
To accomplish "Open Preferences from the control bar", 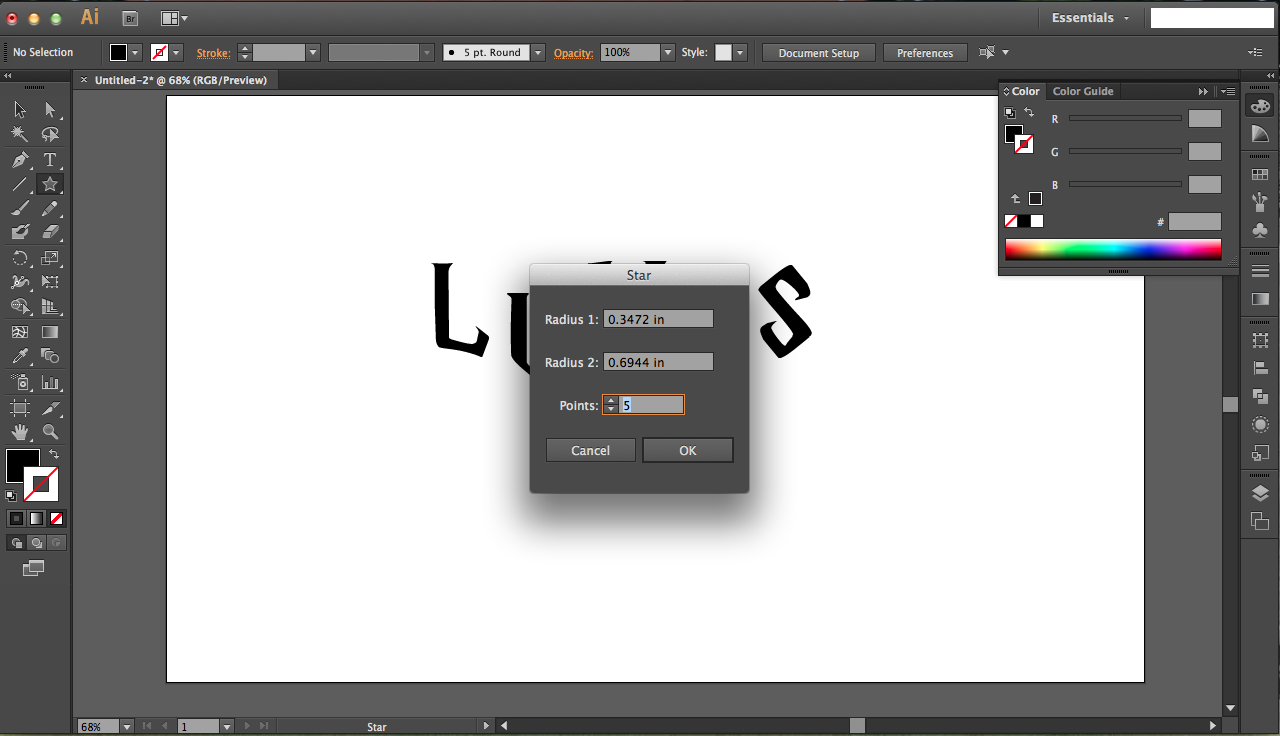I will tap(925, 53).
